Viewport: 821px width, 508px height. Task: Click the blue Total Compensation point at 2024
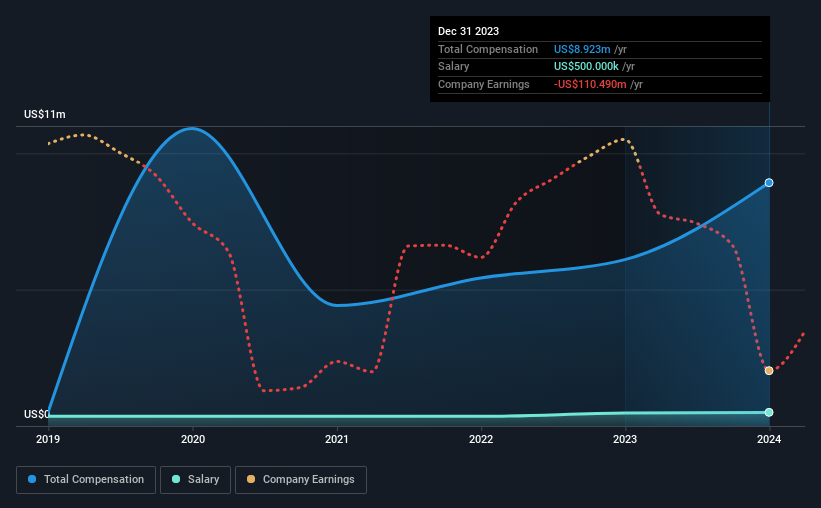click(769, 183)
